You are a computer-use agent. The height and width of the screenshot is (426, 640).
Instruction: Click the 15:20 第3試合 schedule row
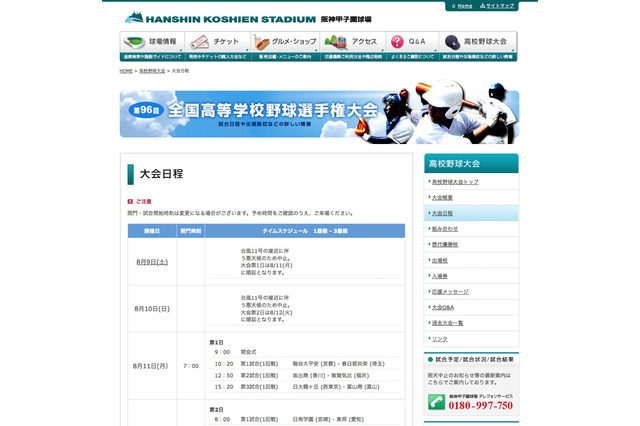click(x=304, y=387)
